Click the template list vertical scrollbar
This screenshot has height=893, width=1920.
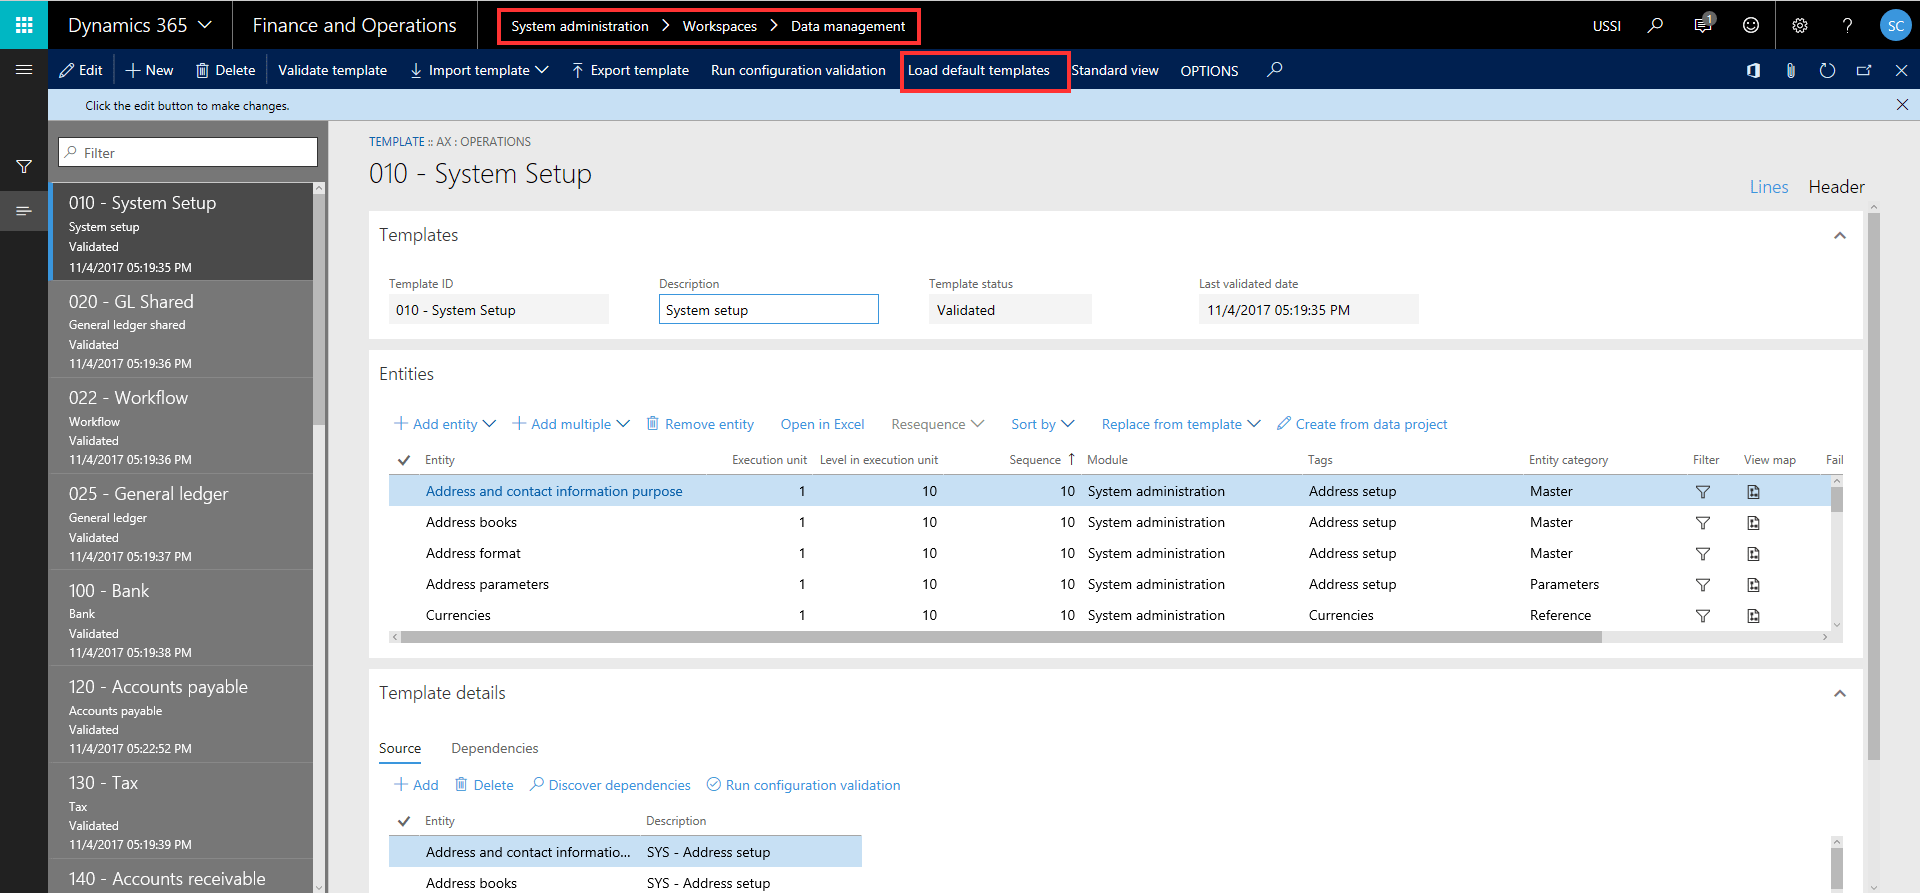coord(319,310)
